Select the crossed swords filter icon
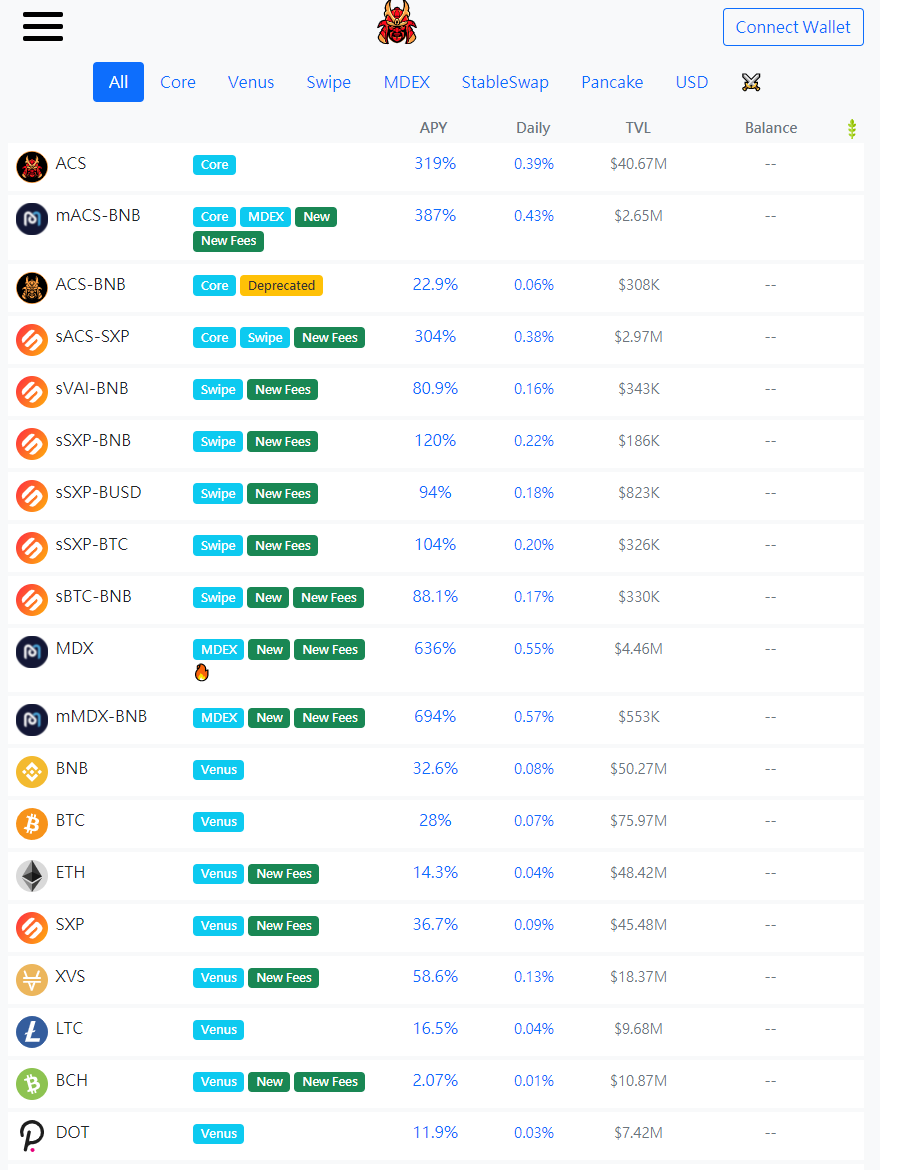 tap(751, 82)
